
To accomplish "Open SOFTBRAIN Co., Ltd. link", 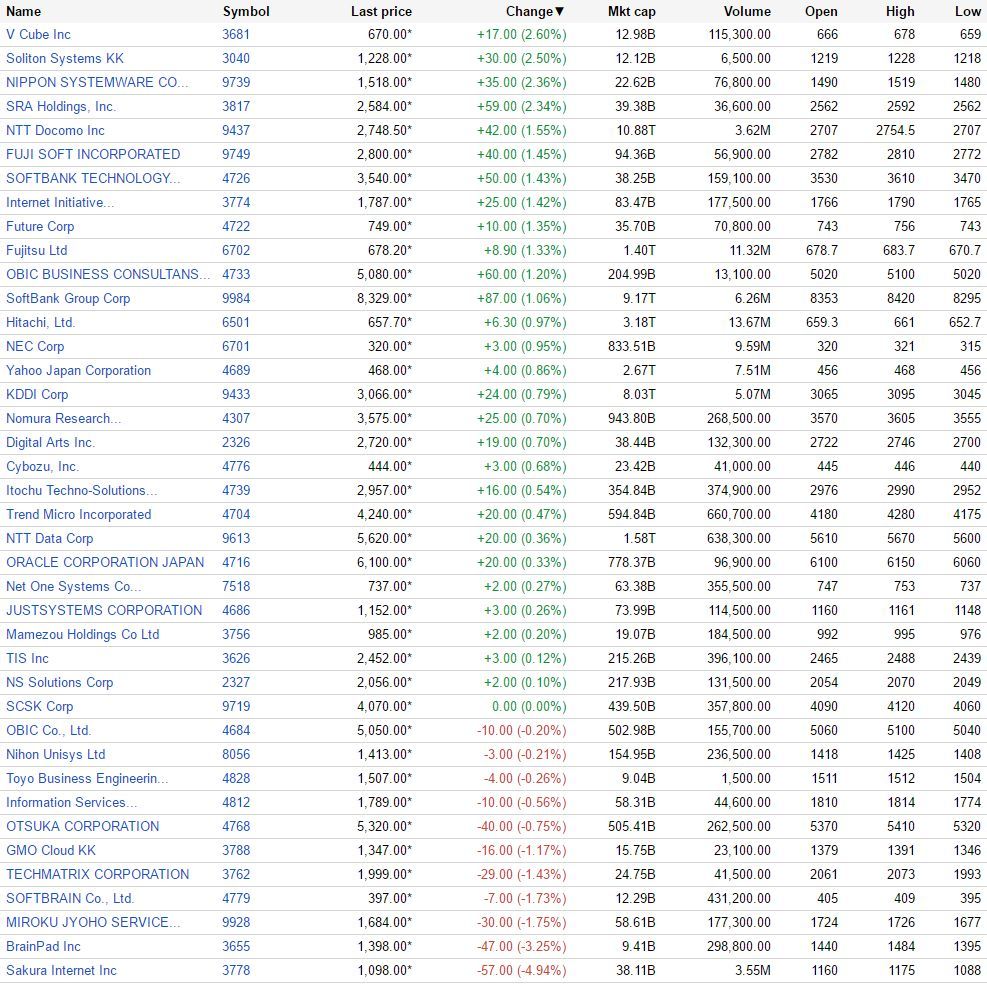I will 70,898.
